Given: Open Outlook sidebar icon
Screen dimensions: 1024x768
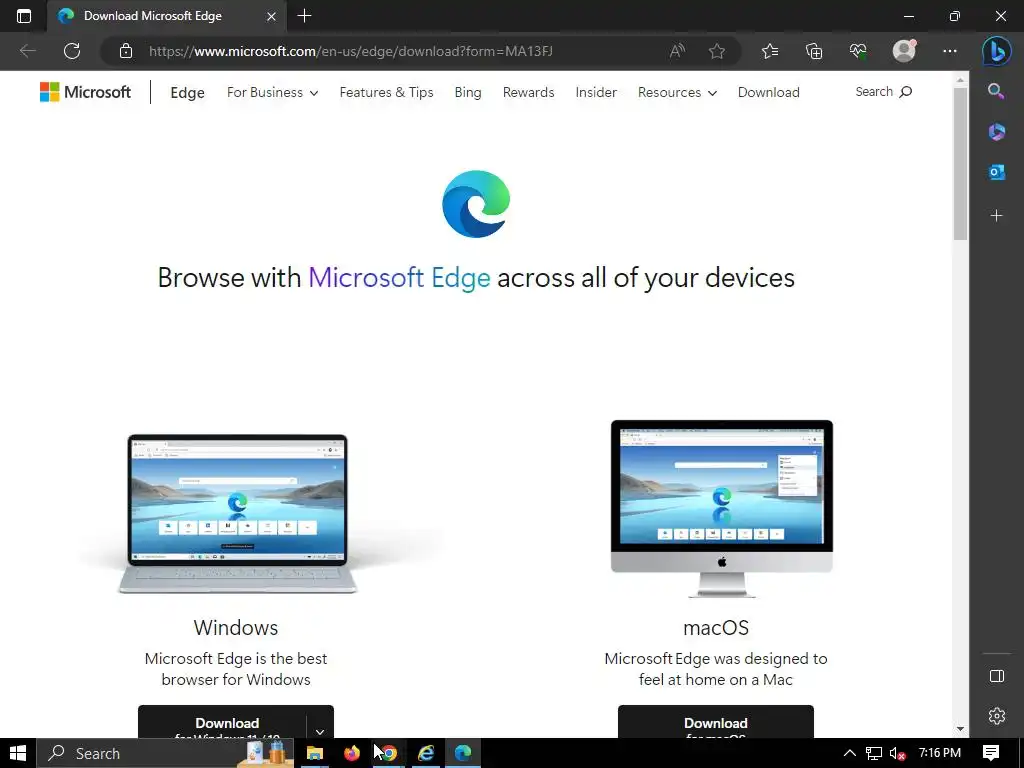Looking at the screenshot, I should click(997, 172).
